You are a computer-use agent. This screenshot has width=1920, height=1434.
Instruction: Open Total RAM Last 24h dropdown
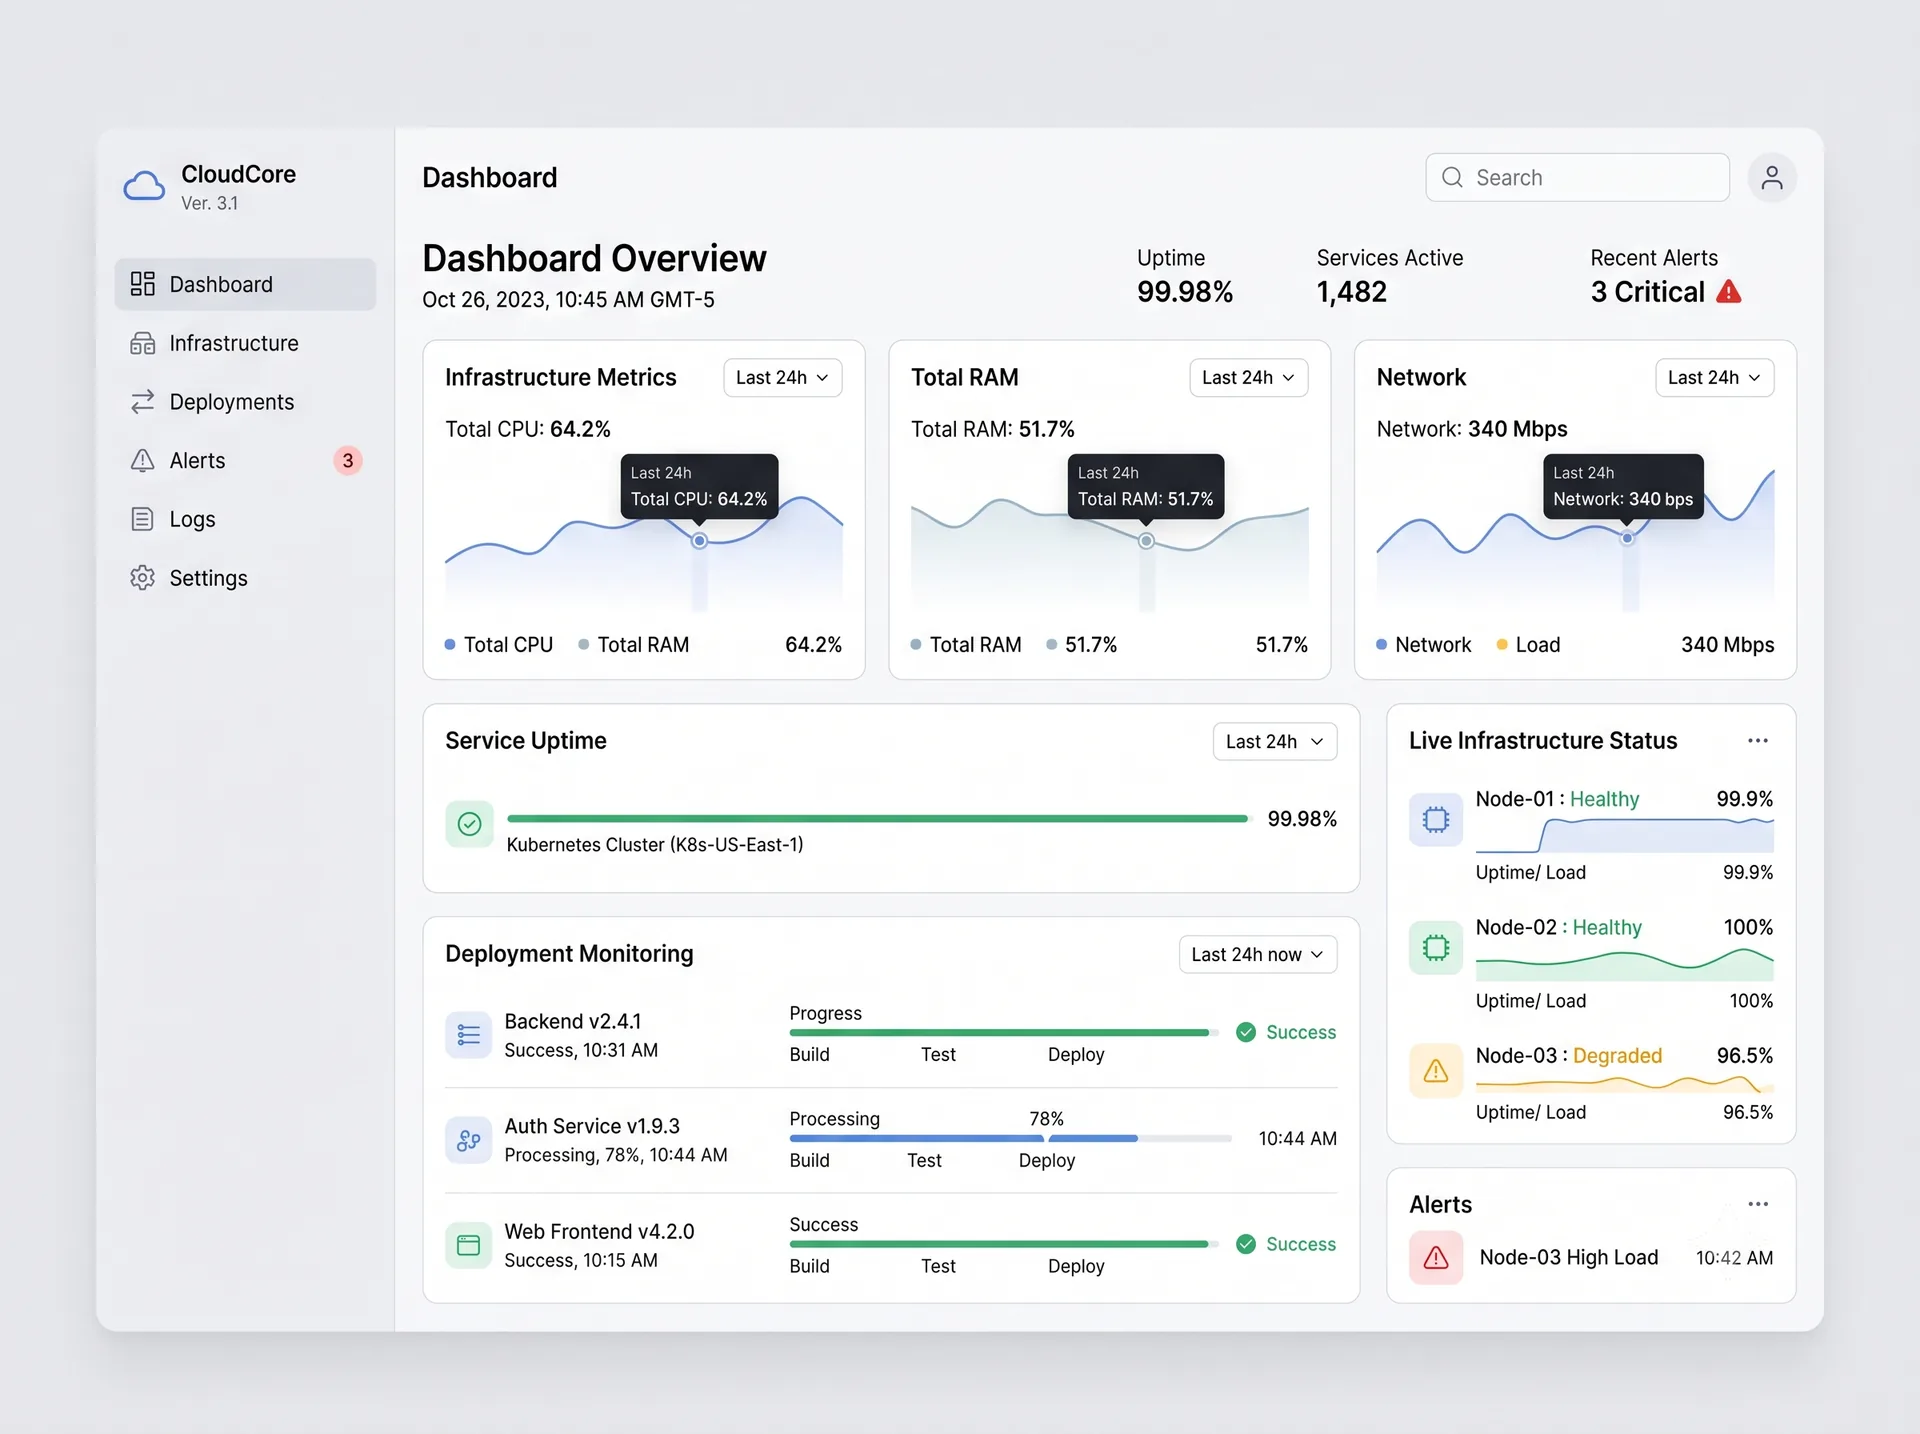pos(1249,378)
